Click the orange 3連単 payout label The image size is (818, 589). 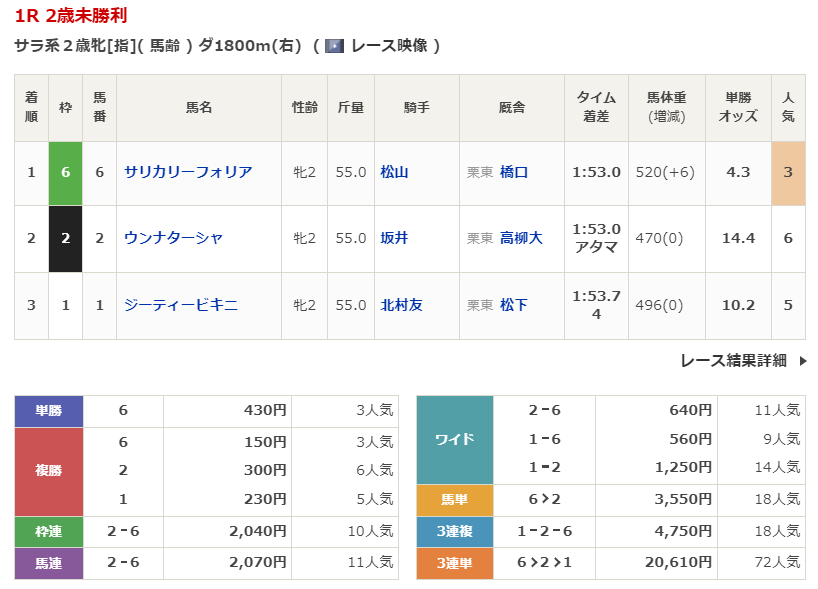point(454,564)
